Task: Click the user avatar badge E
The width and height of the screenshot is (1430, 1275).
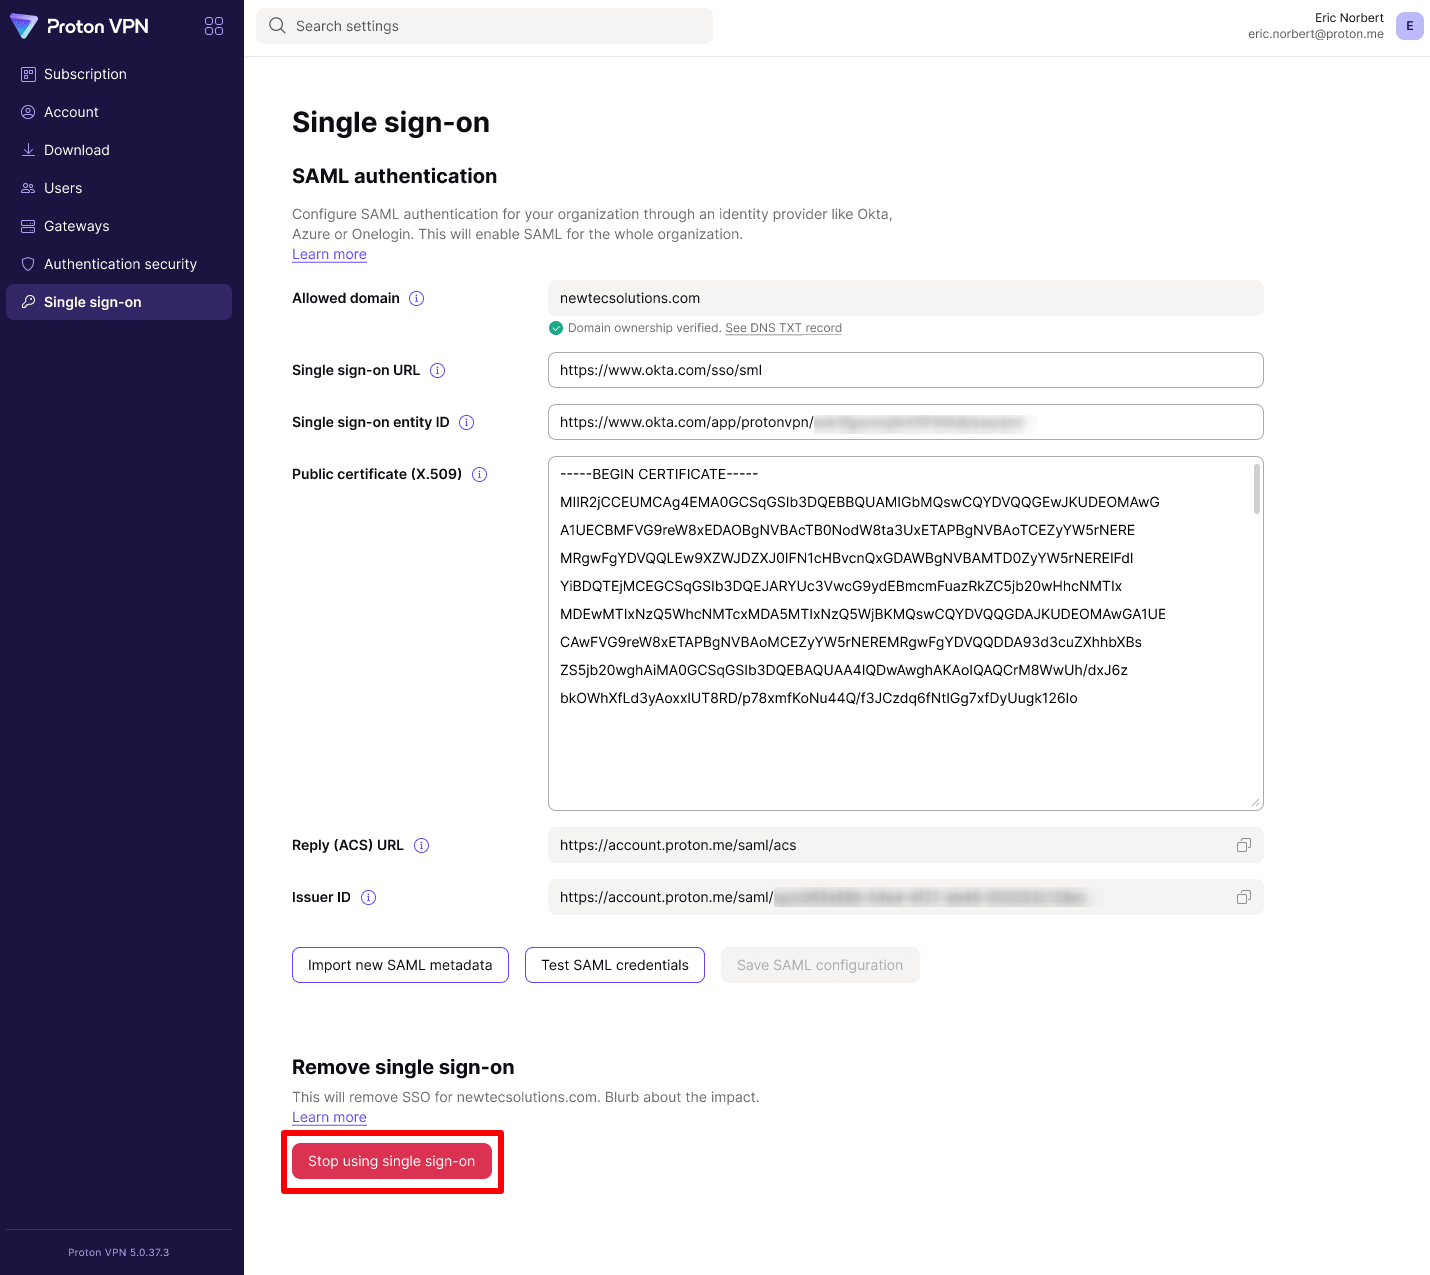Action: pos(1410,26)
